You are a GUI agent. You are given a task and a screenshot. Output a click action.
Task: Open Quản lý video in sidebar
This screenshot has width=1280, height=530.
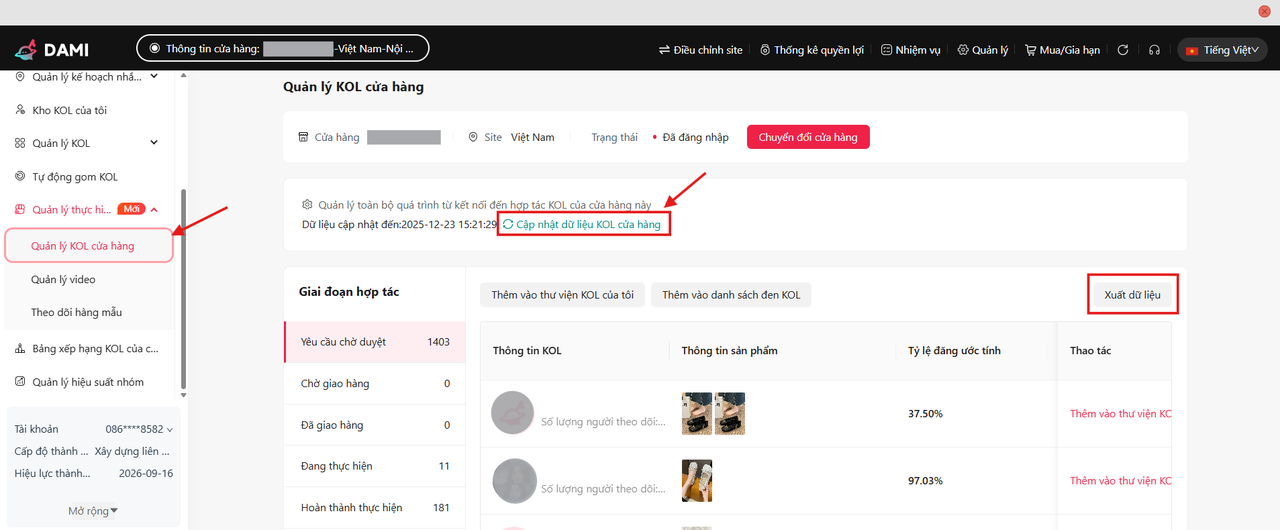point(63,279)
